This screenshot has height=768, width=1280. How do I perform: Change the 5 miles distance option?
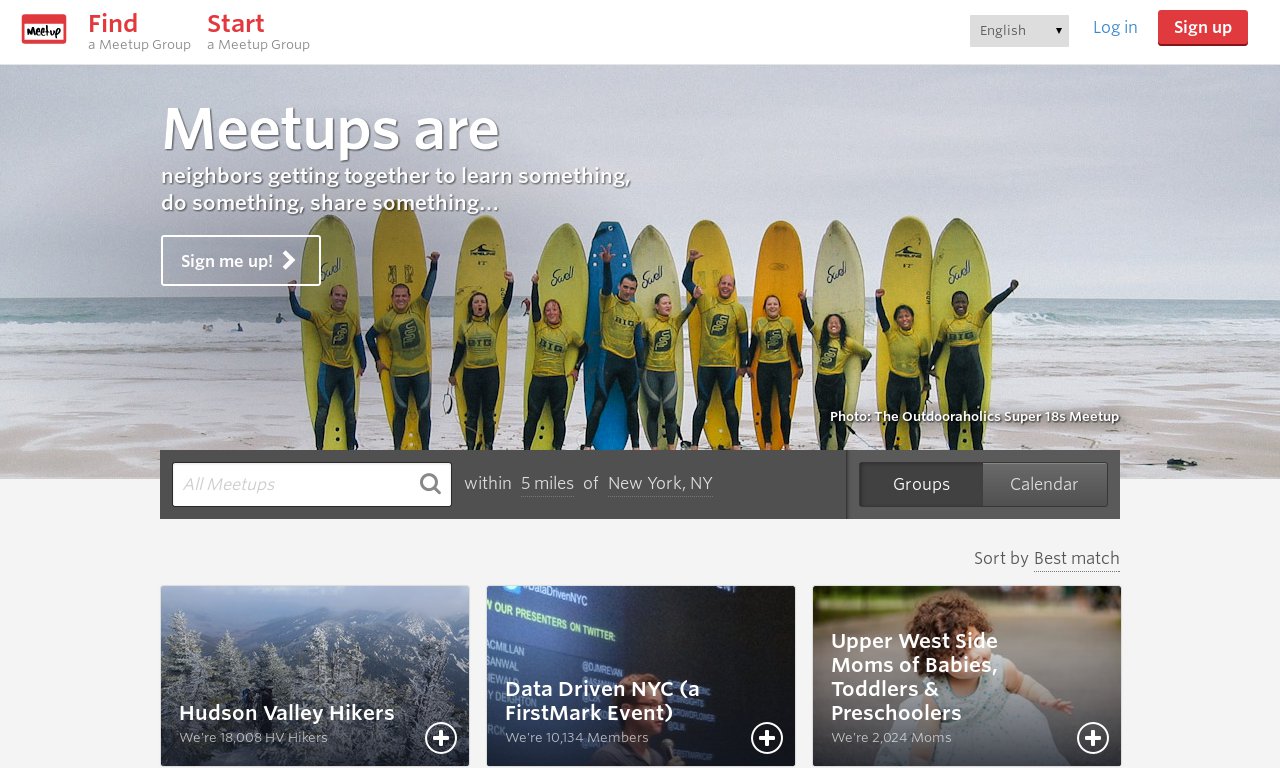click(547, 484)
